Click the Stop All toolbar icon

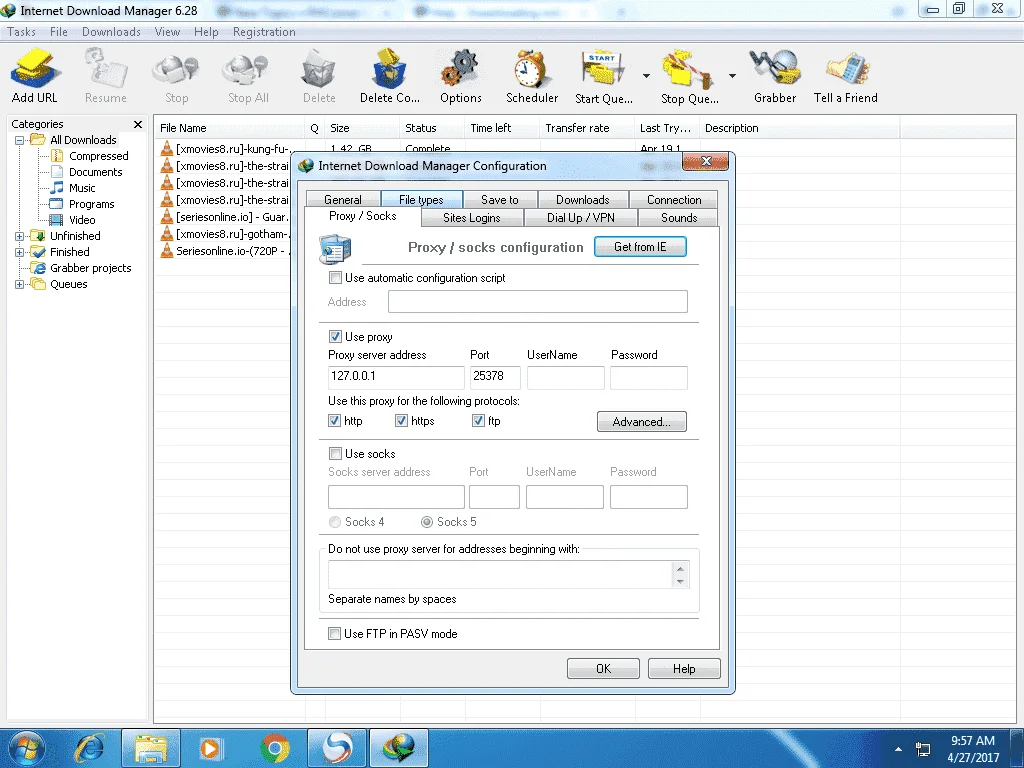pyautogui.click(x=247, y=69)
